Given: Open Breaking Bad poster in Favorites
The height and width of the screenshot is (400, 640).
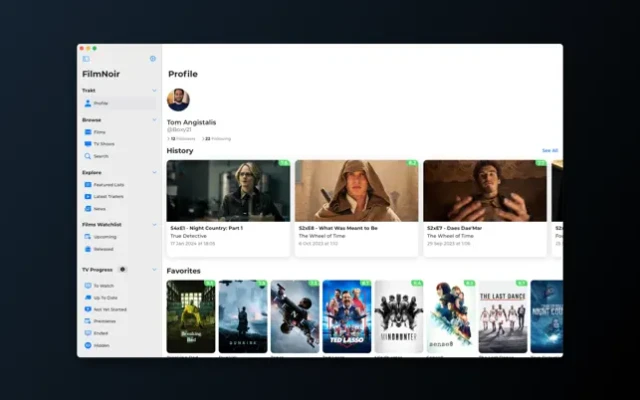Looking at the screenshot, I should click(191, 316).
